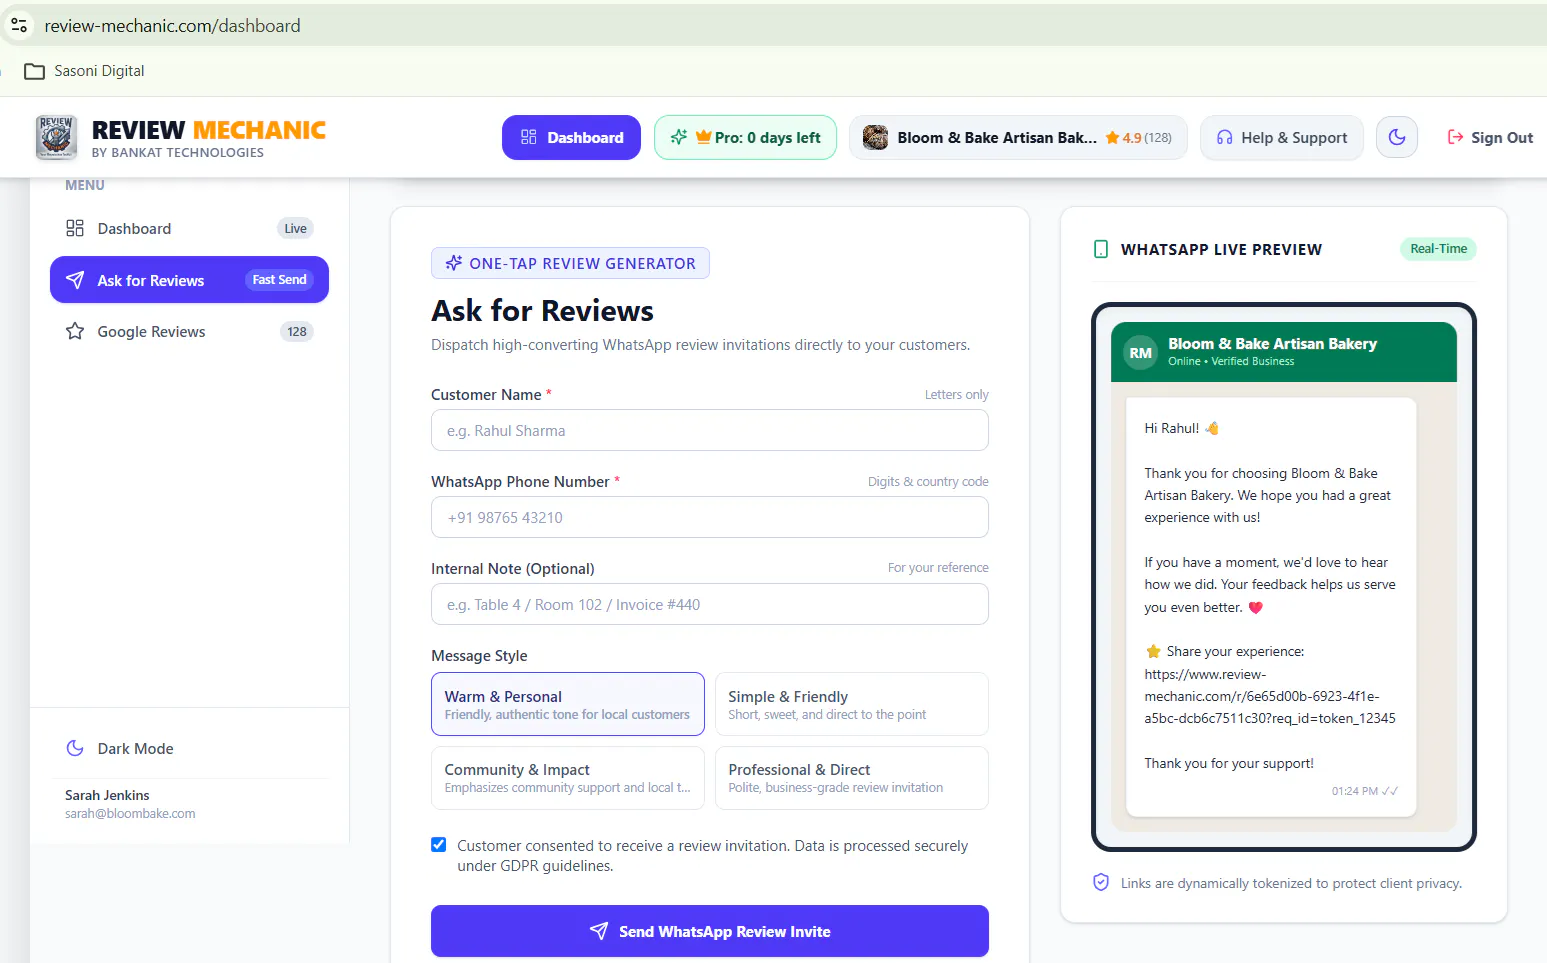The image size is (1547, 963).
Task: Click the Customer Name input field
Action: 710,430
